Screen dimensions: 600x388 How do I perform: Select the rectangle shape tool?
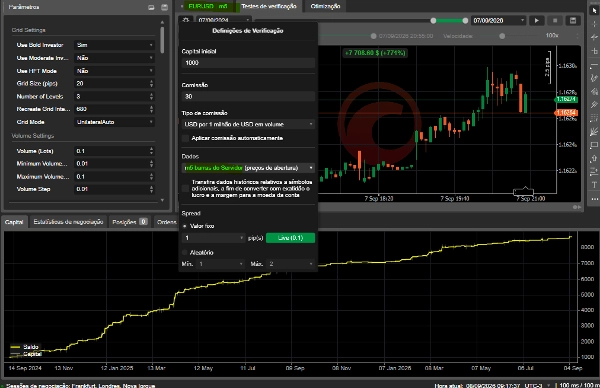point(594,145)
